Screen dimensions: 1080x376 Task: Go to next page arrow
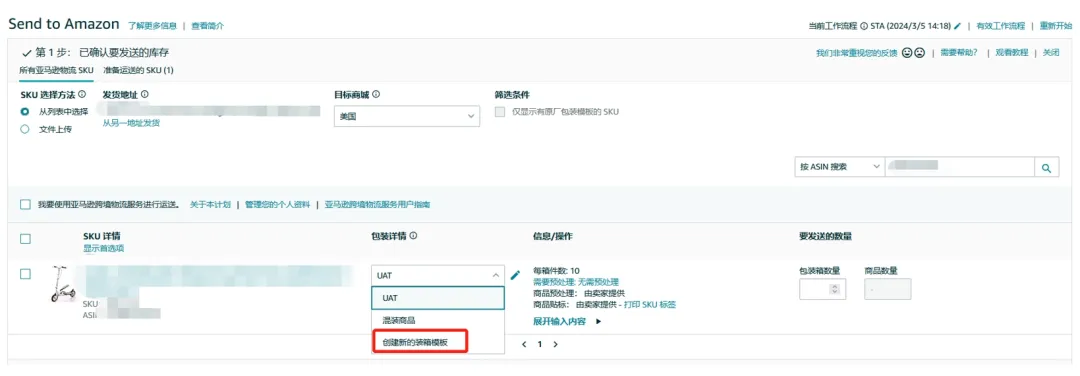[x=556, y=344]
